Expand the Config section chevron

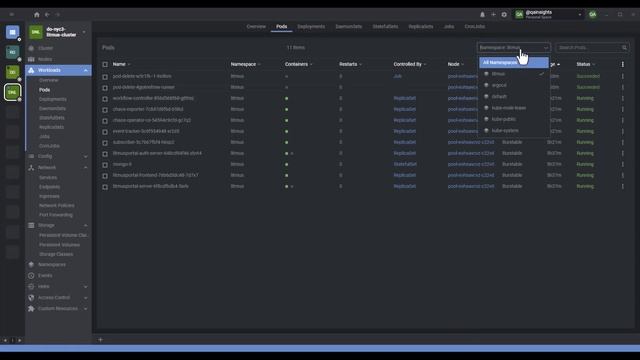86,157
